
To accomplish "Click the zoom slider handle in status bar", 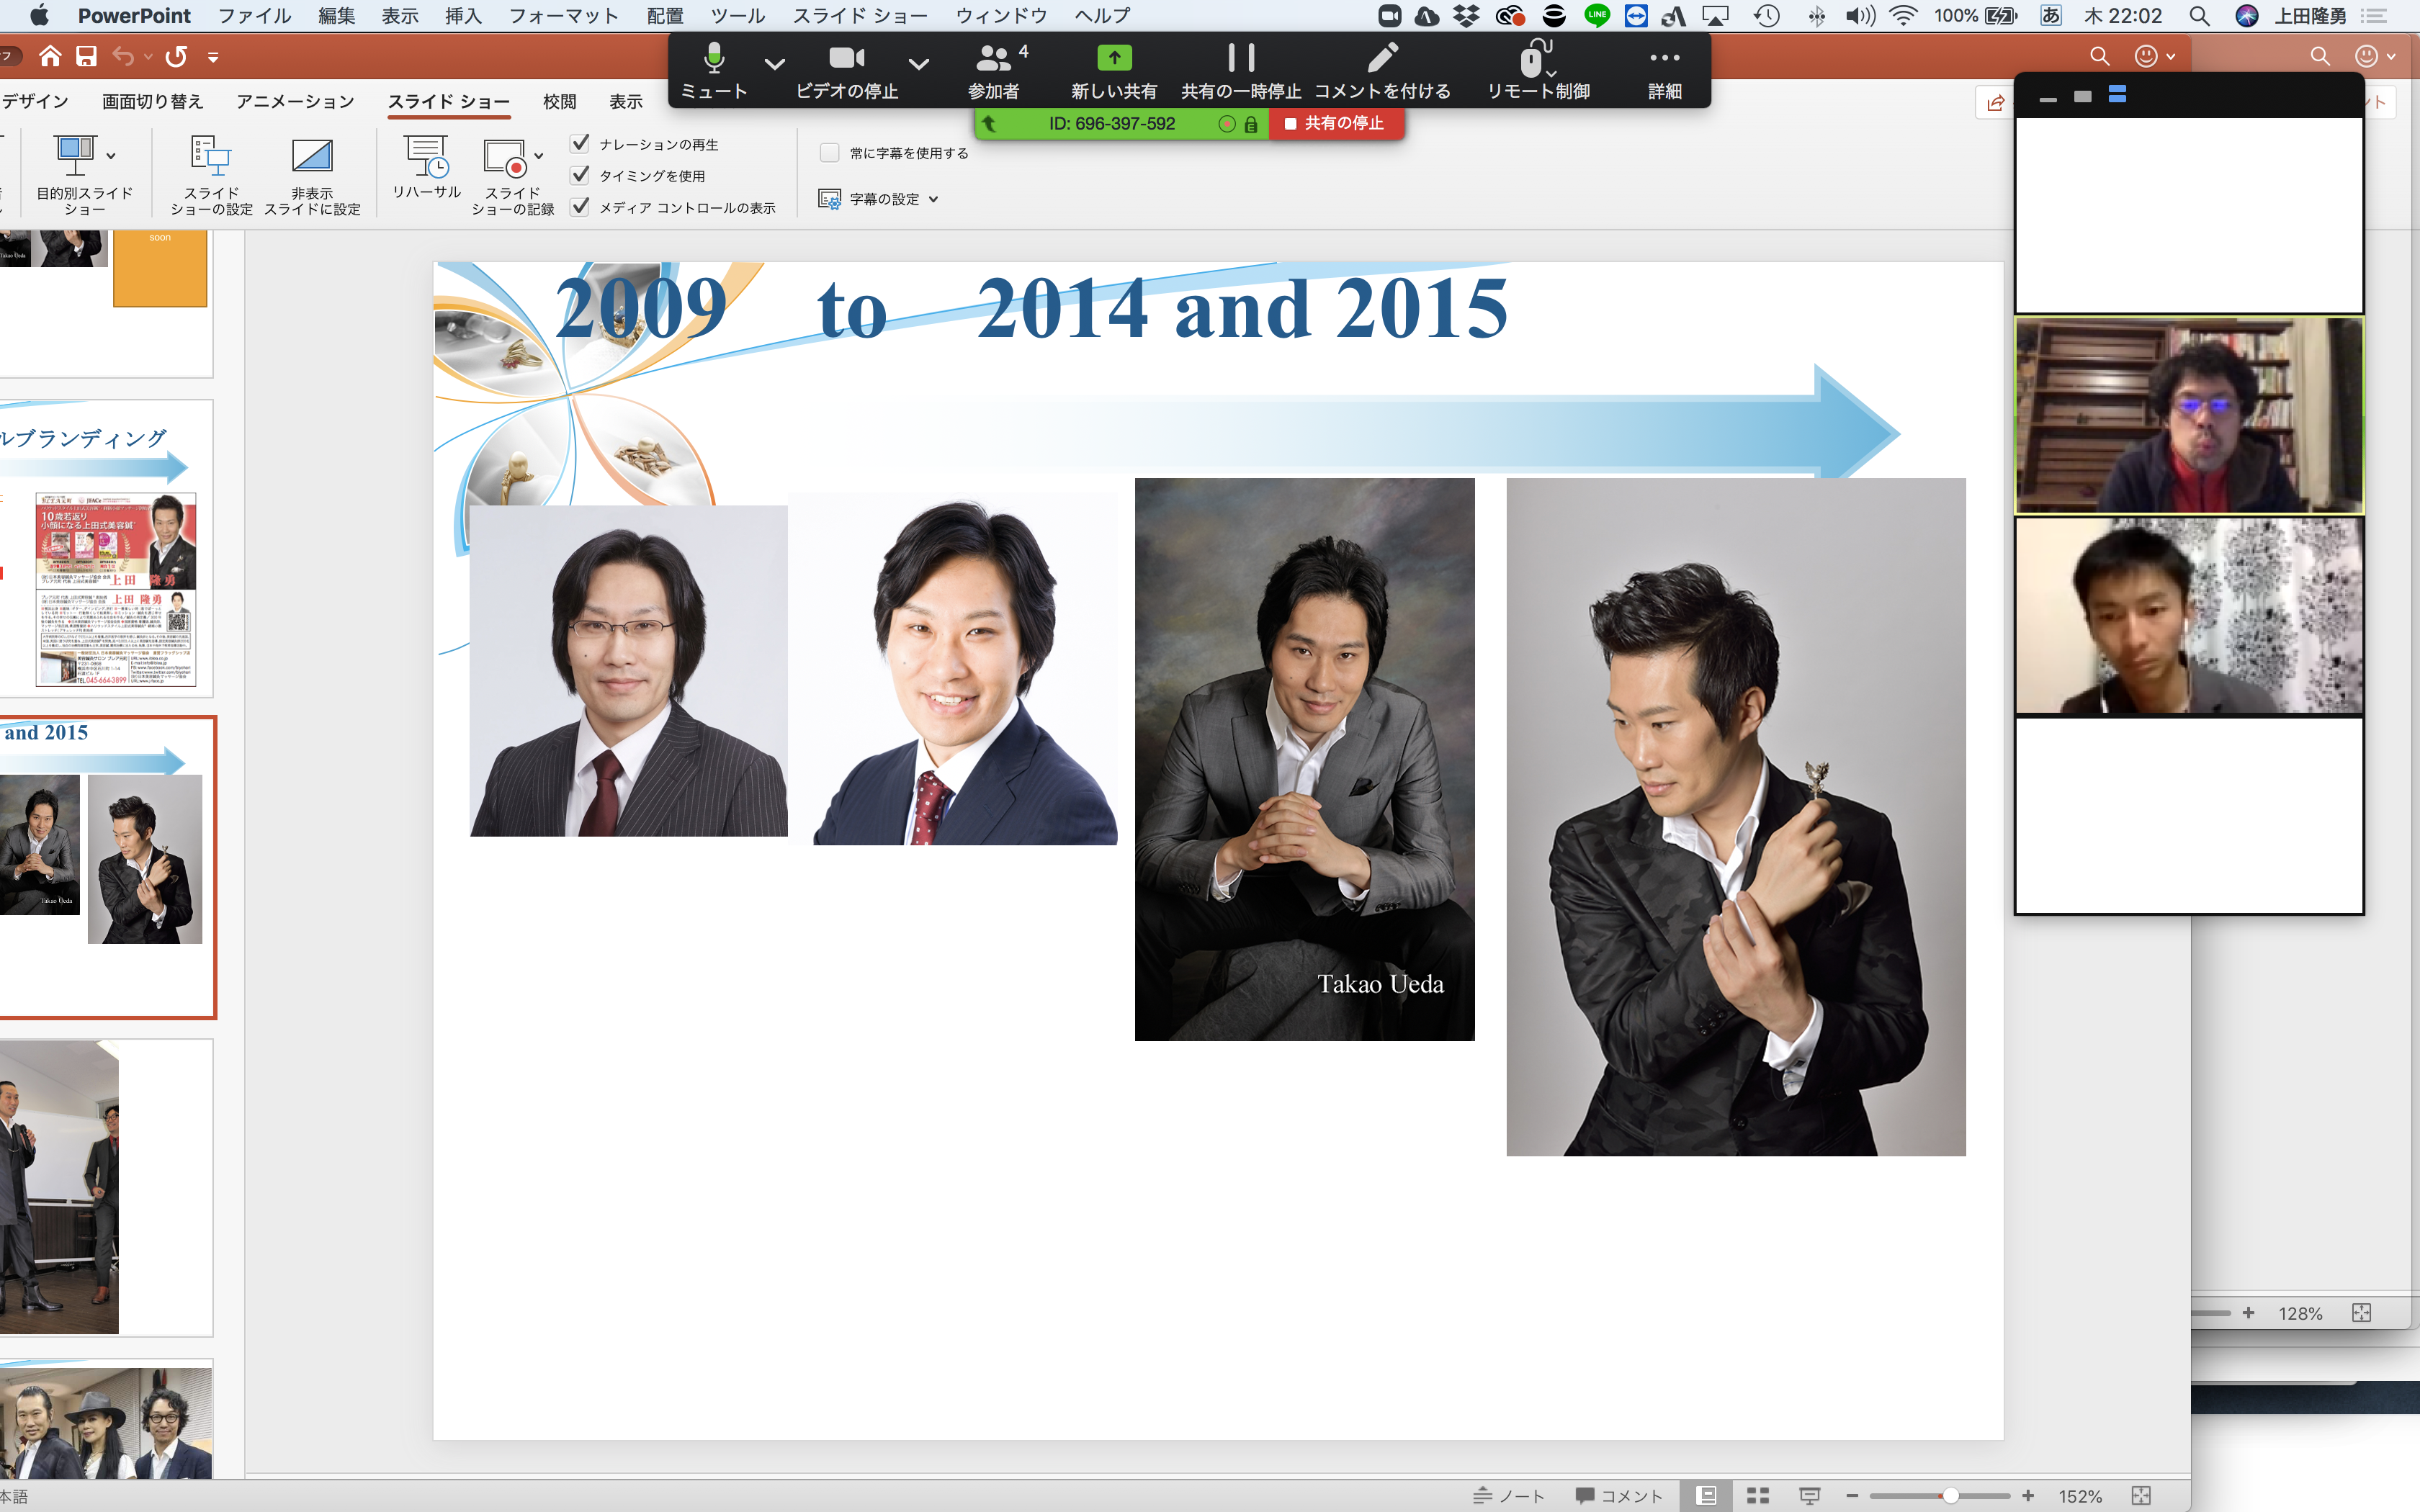I will tap(1950, 1495).
